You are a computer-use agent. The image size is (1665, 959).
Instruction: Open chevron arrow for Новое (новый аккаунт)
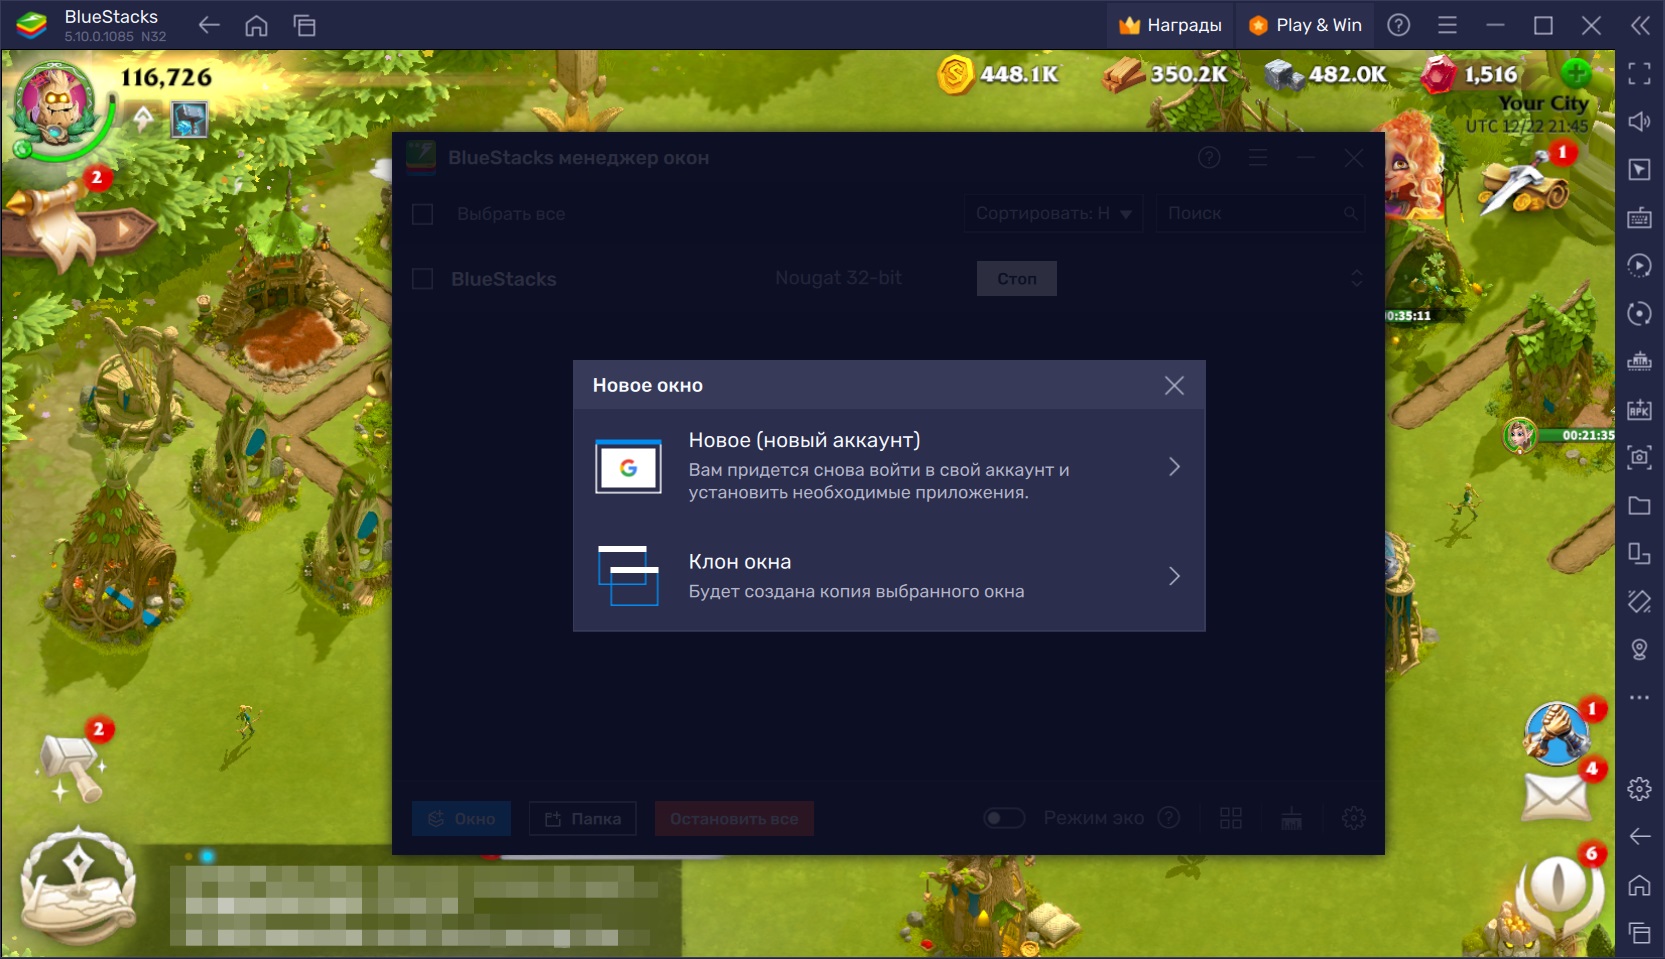[1174, 466]
